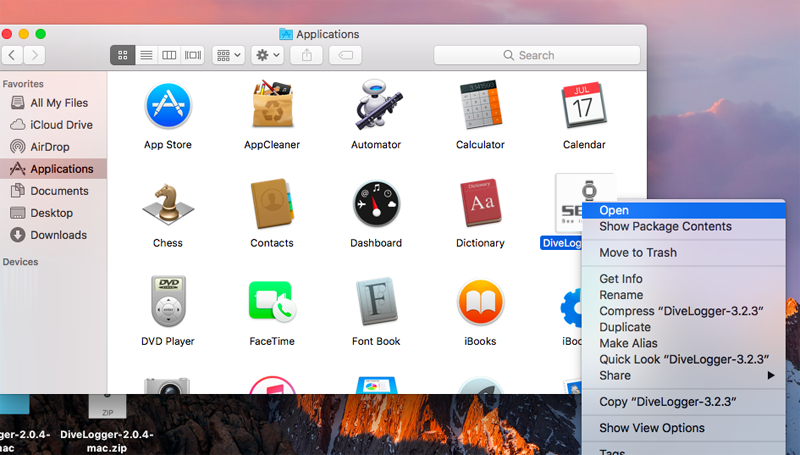Select the Automator robot icon
800x455 pixels.
point(377,105)
